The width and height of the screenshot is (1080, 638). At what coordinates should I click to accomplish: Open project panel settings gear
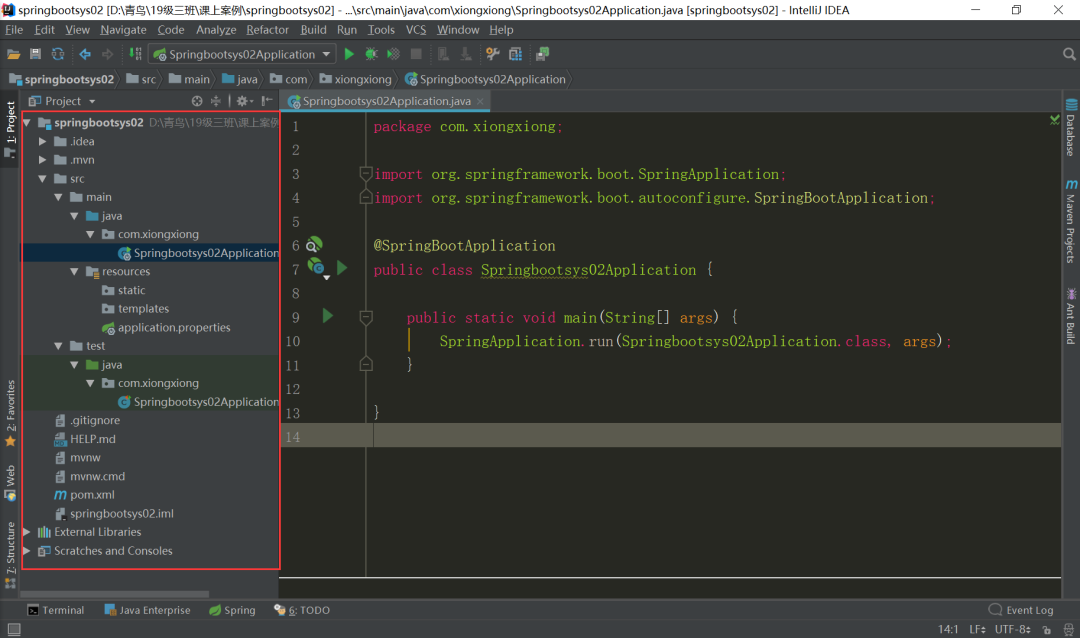point(242,101)
